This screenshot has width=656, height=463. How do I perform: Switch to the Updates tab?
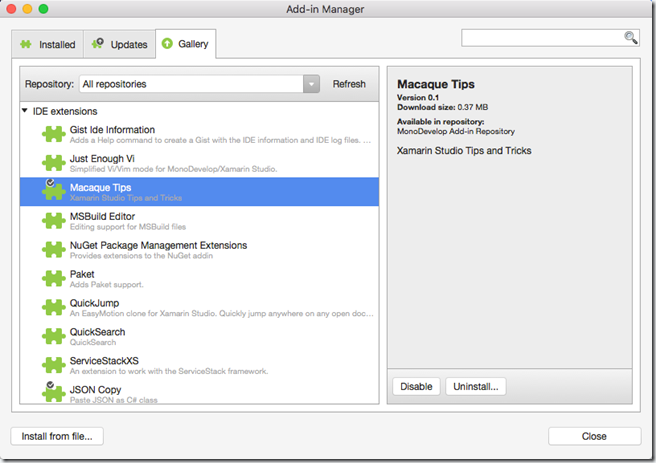point(120,44)
